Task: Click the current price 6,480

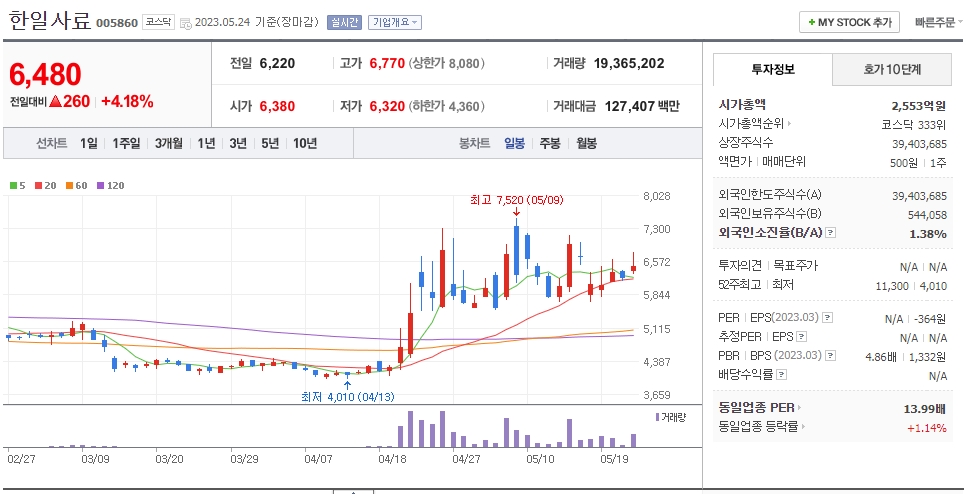Action: 45,75
